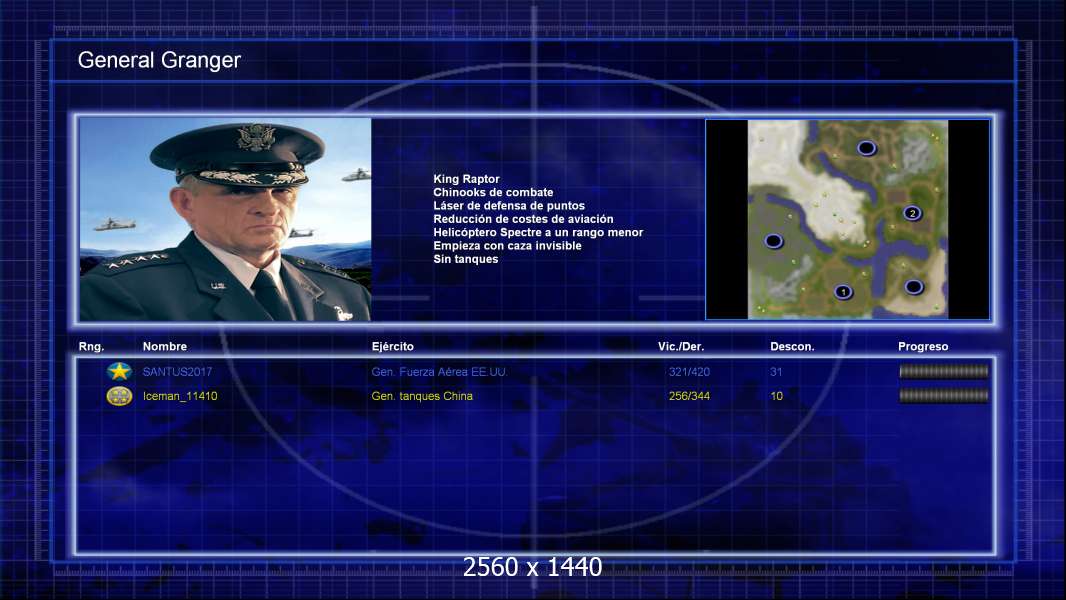Screen dimensions: 1066x600
Task: Click the Descon. column header
Action: pyautogui.click(x=792, y=347)
